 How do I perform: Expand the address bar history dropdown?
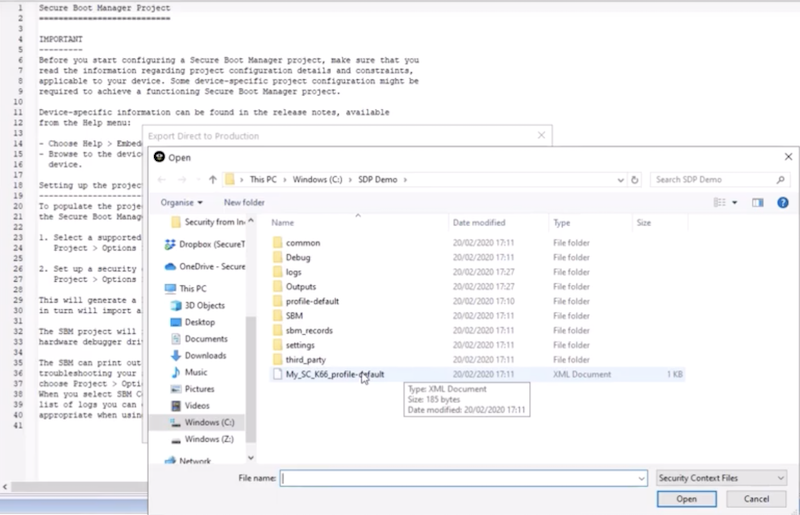[621, 180]
